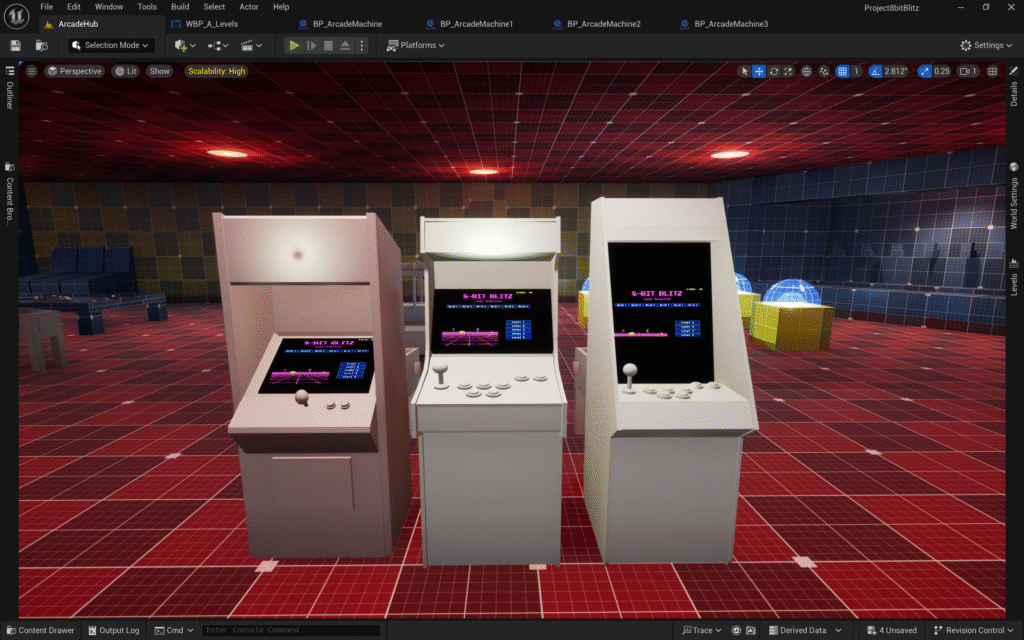Click the surface snapping icon
This screenshot has height=640, width=1024.
824,71
